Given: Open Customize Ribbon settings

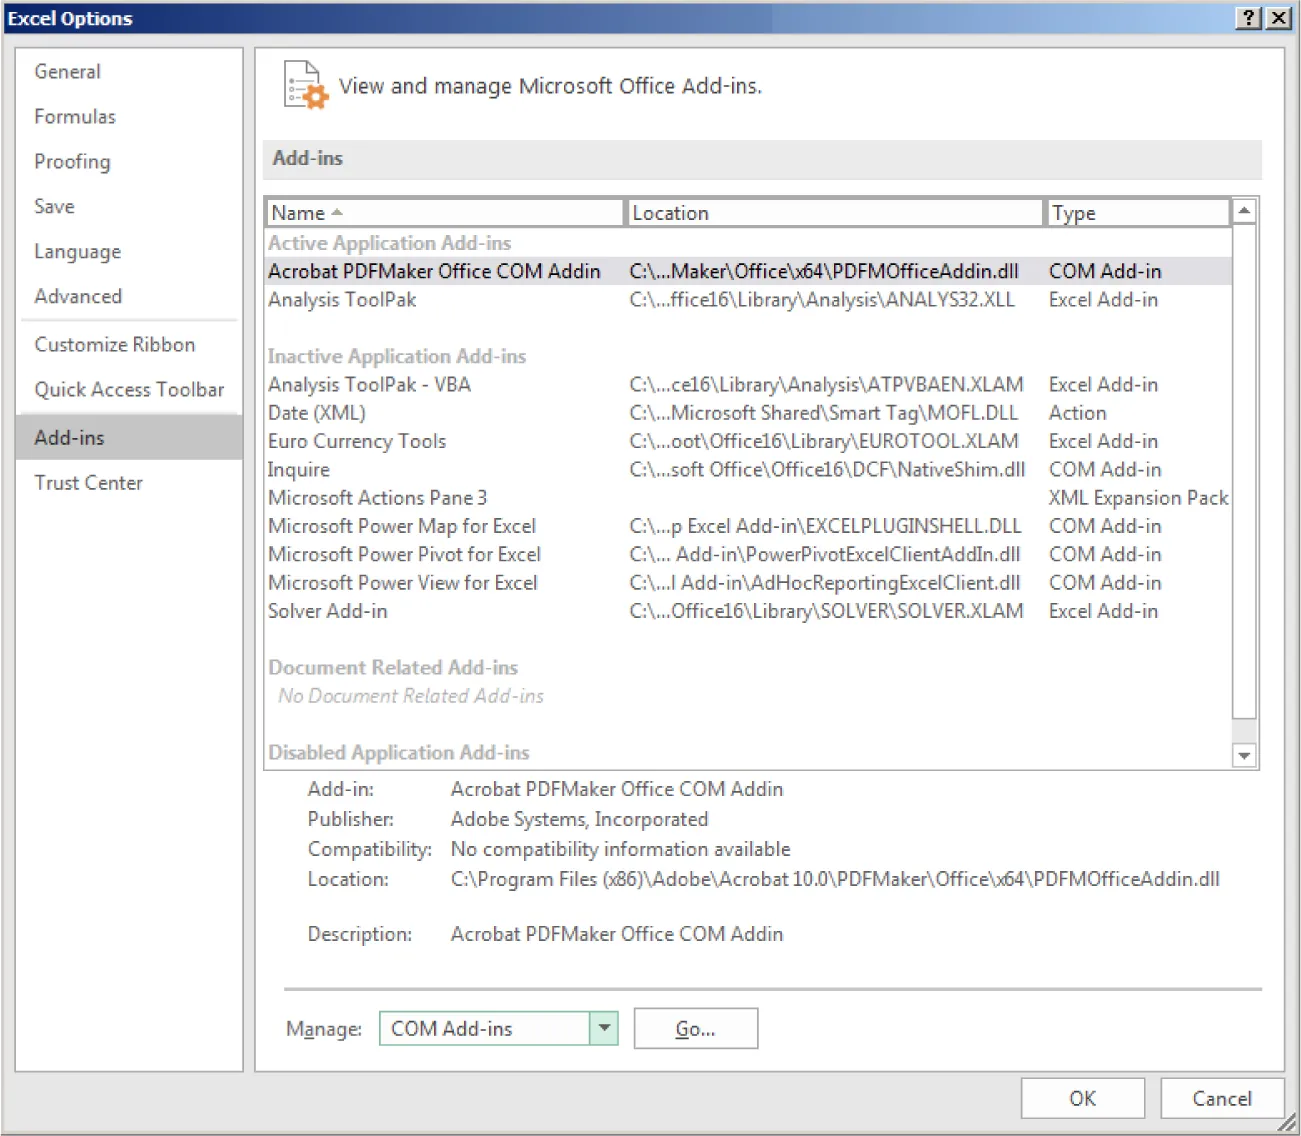Looking at the screenshot, I should [x=115, y=344].
